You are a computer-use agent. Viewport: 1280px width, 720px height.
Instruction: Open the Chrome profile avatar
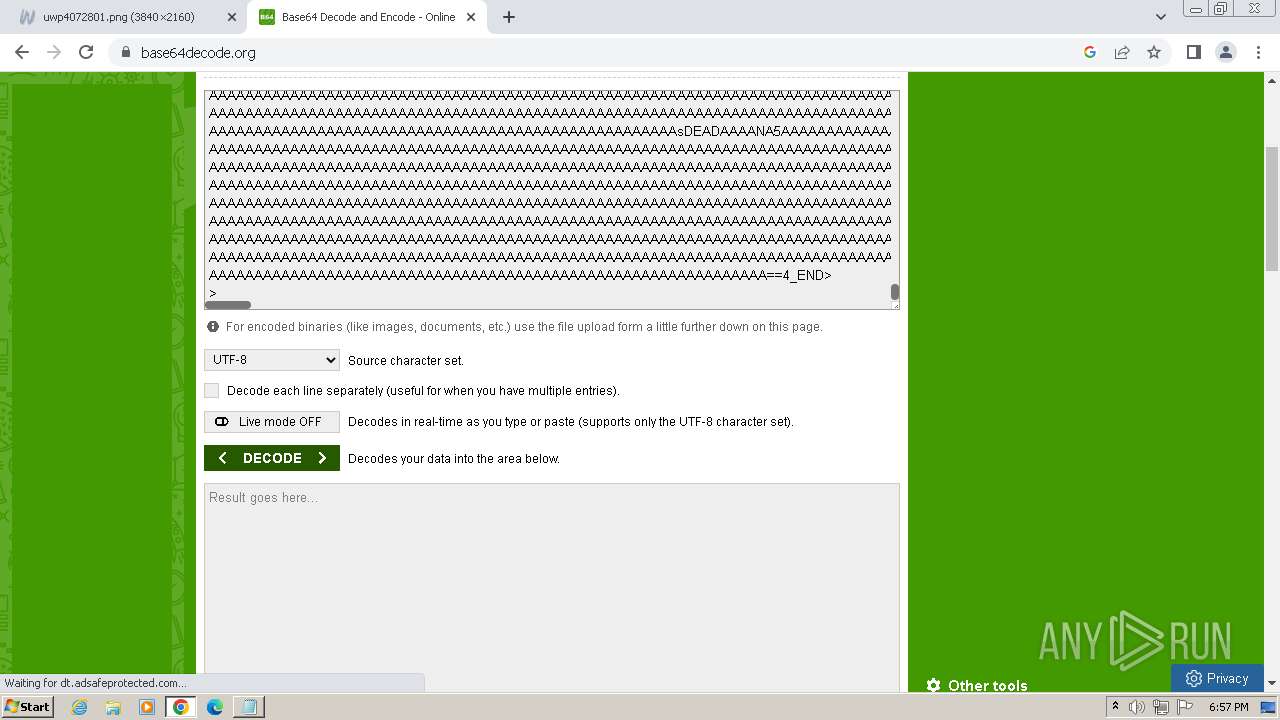click(1225, 52)
